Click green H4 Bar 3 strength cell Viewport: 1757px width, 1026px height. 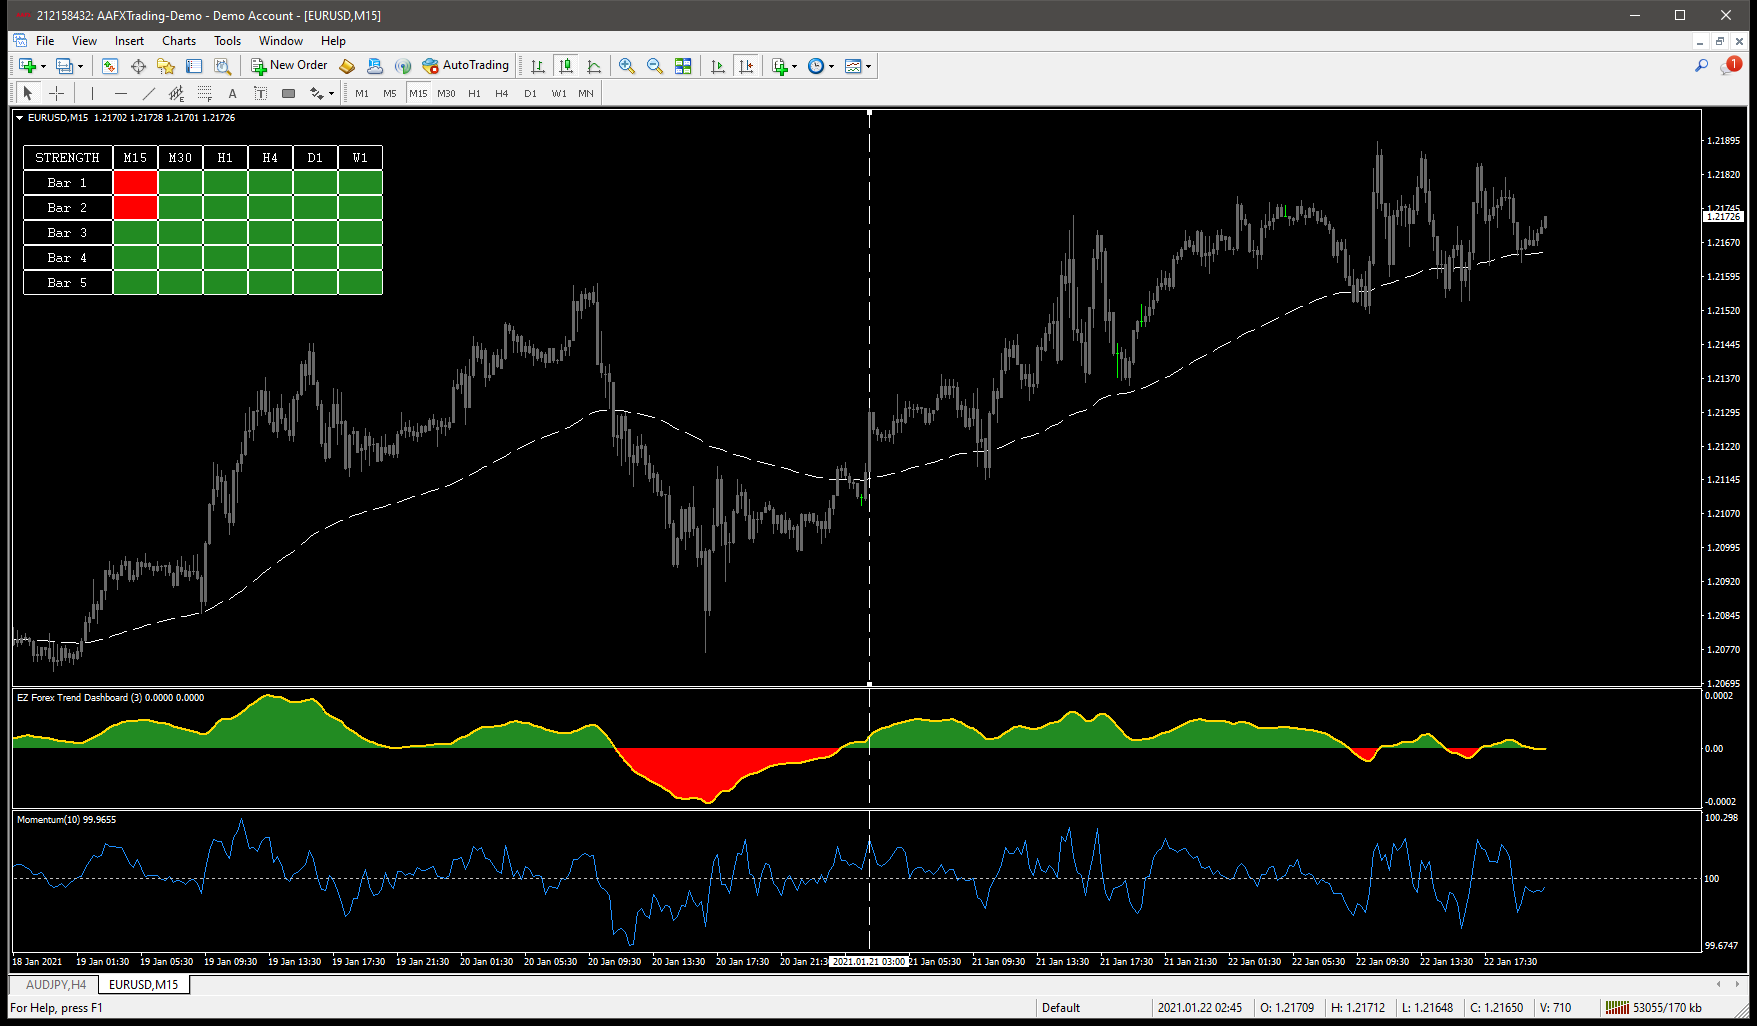click(270, 232)
